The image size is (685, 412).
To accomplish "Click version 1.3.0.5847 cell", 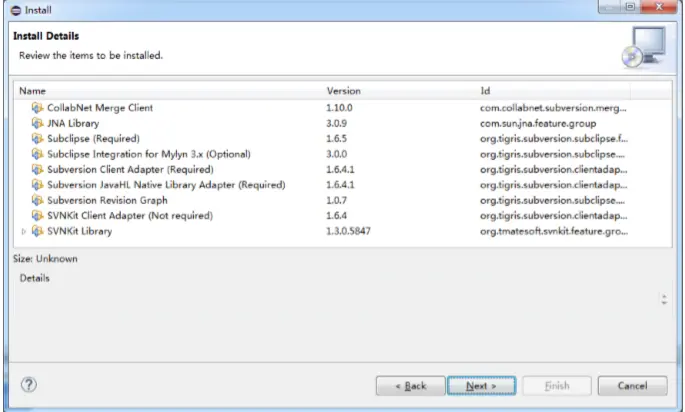I will (348, 231).
